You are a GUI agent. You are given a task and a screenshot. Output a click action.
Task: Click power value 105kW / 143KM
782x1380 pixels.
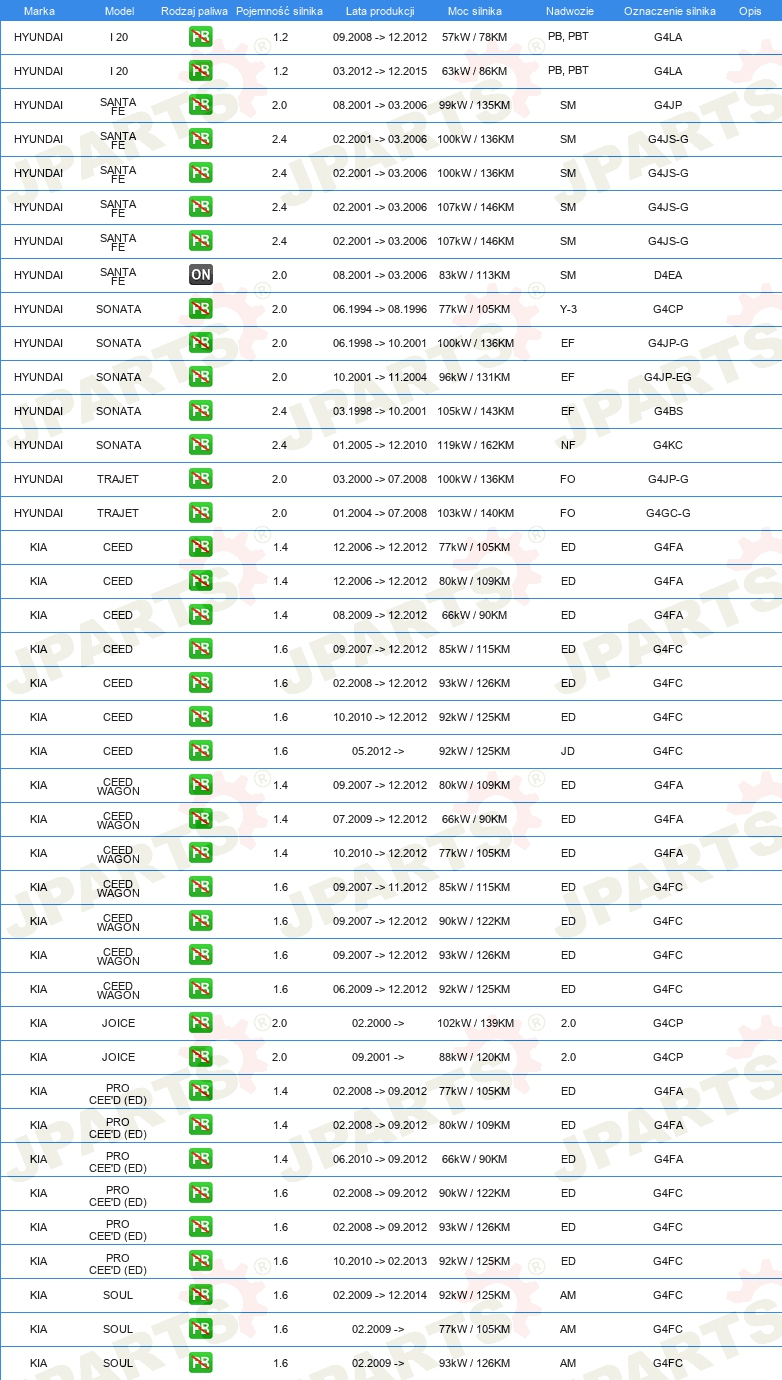tap(476, 411)
